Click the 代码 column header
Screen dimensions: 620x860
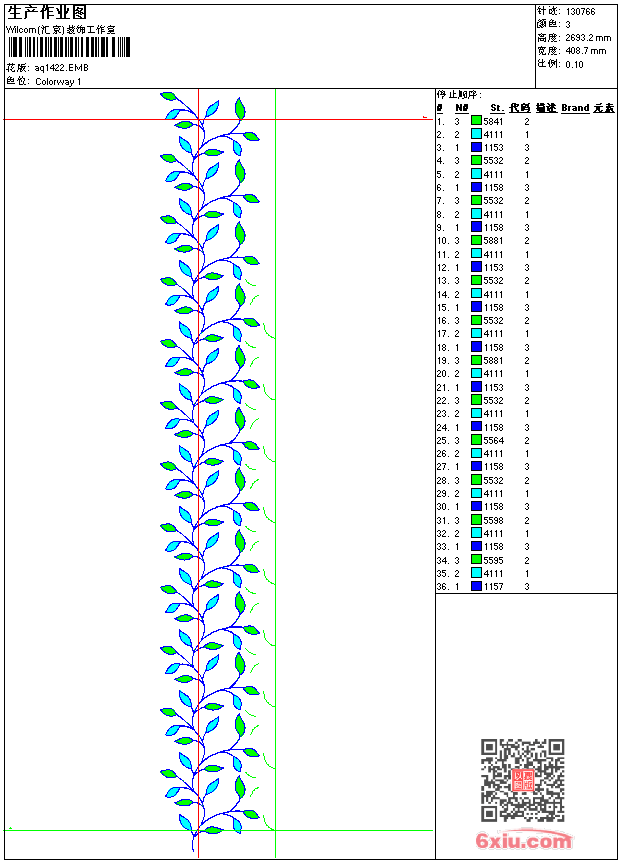[519, 108]
